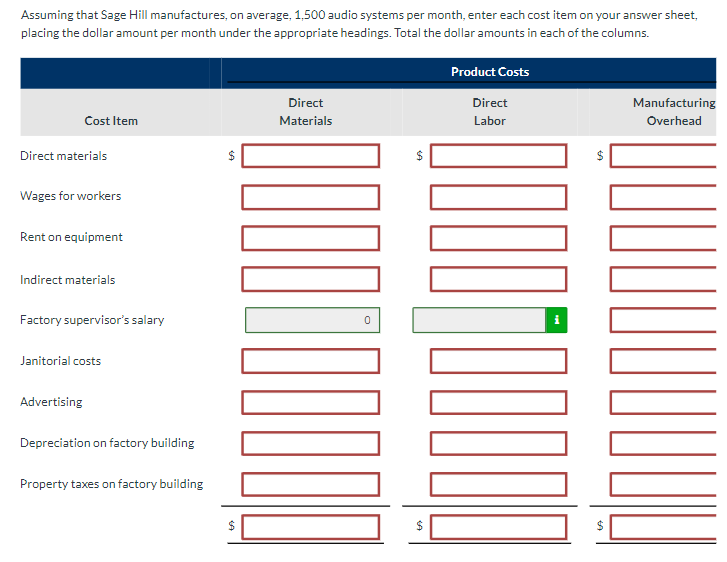The height and width of the screenshot is (562, 727).
Task: Click Manufacturing Overhead field for Direct materials row
Action: (x=663, y=156)
